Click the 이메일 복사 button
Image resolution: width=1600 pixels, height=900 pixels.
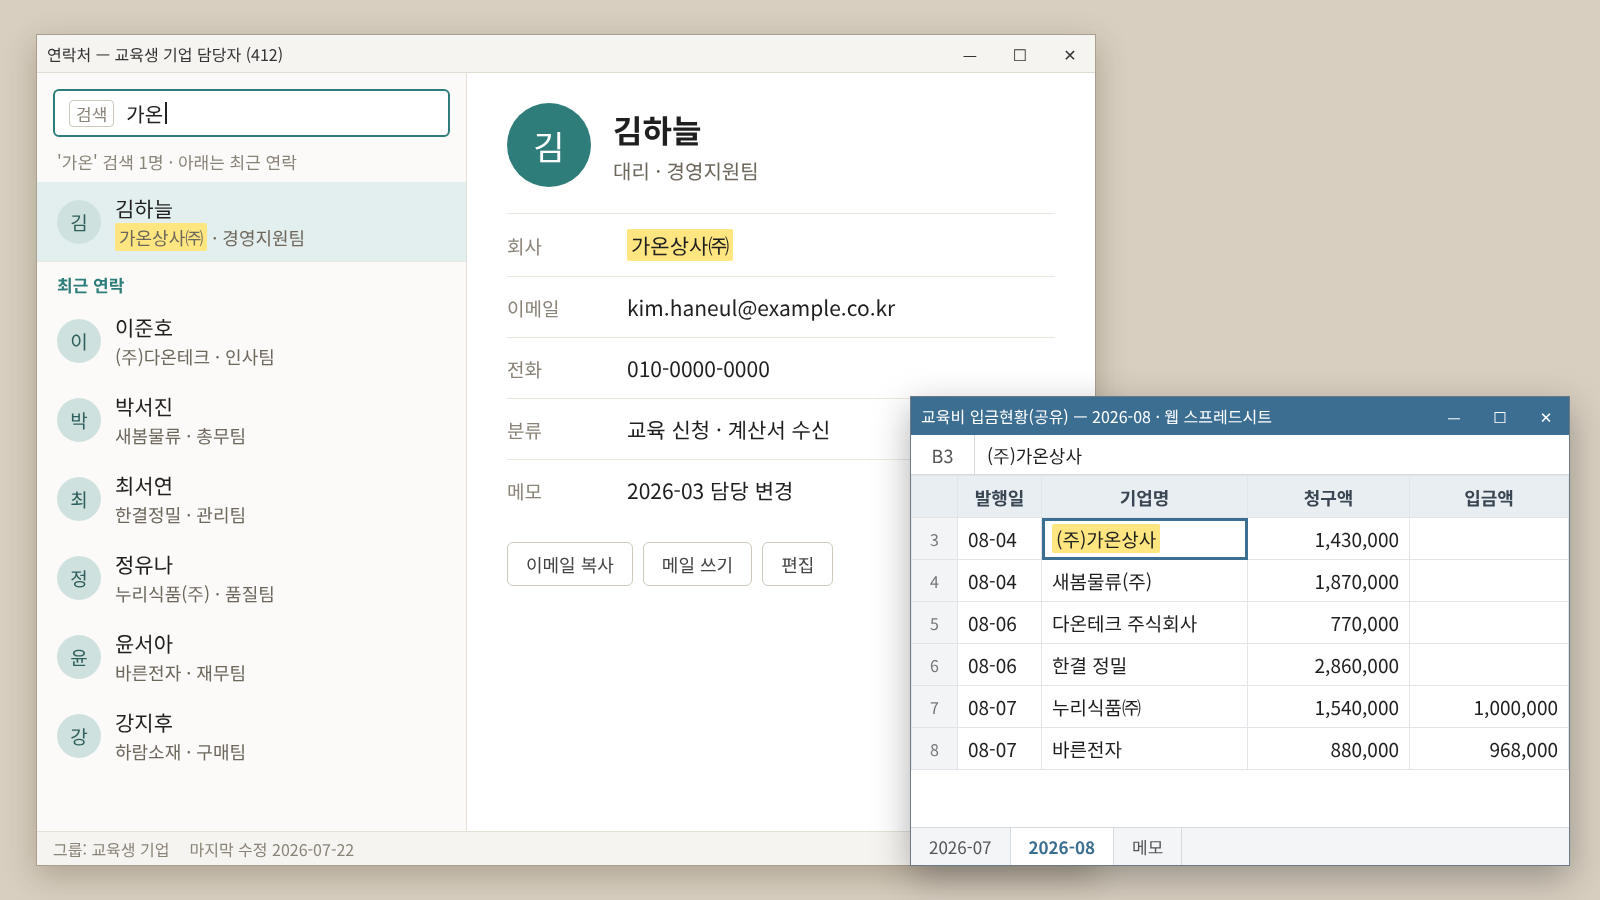pos(570,564)
